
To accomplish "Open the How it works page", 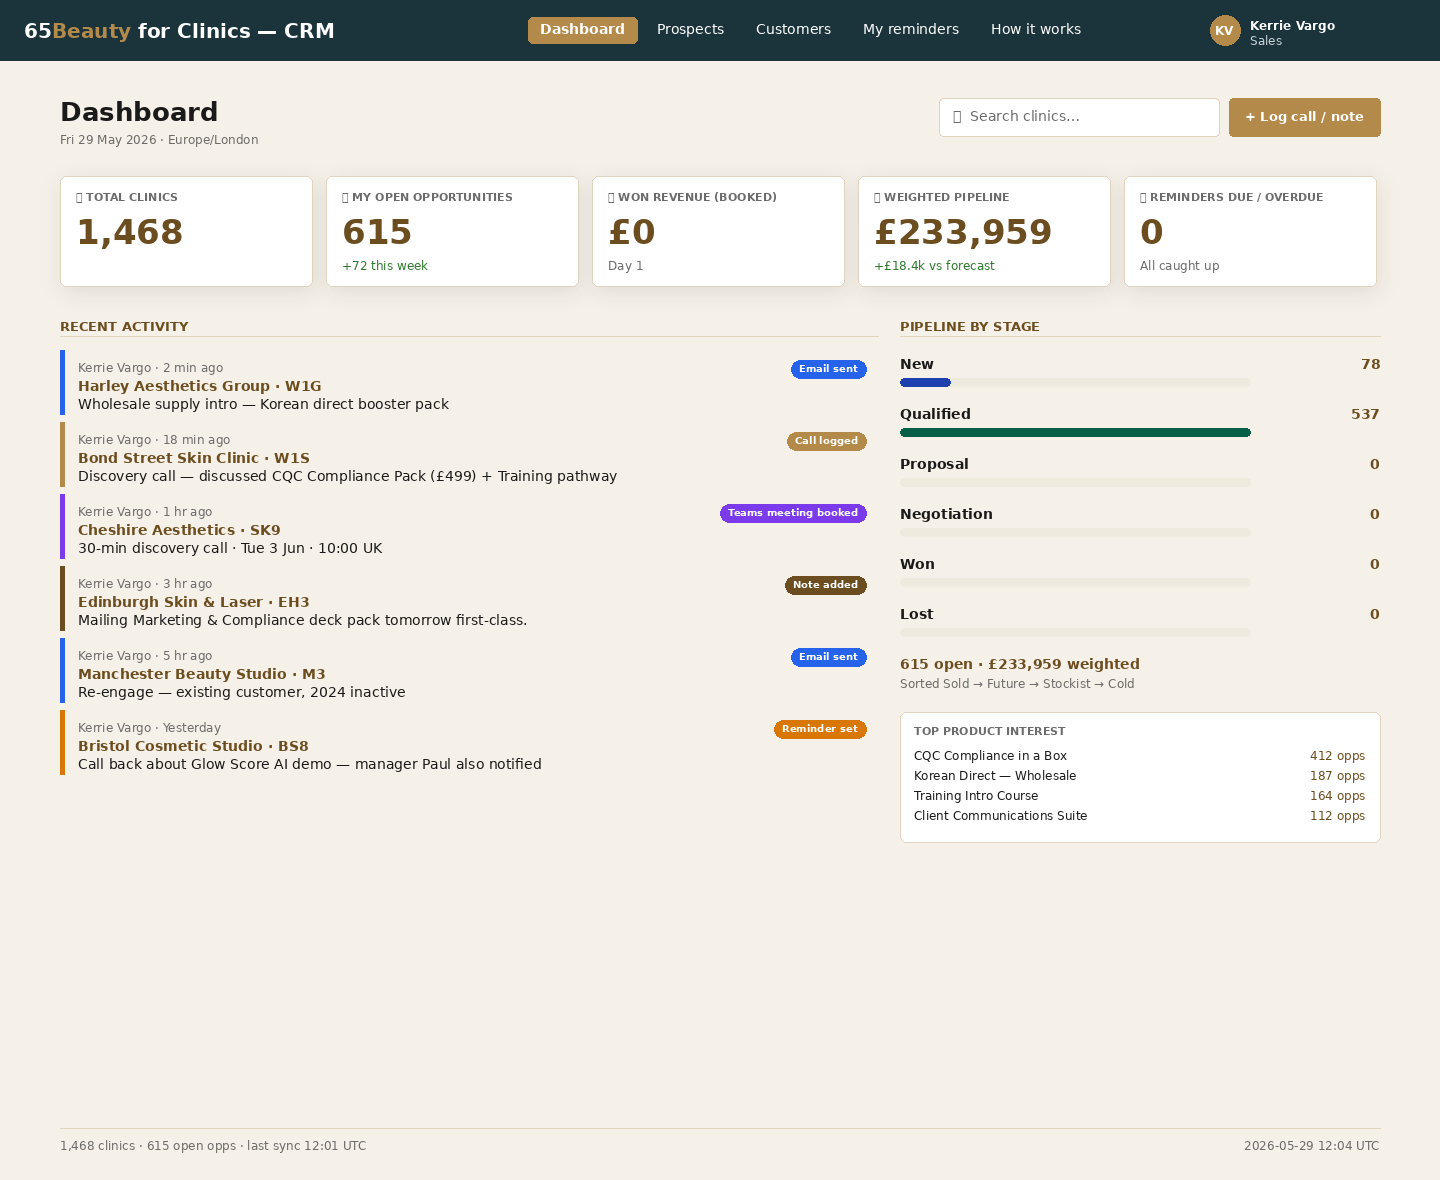I will pyautogui.click(x=1036, y=30).
